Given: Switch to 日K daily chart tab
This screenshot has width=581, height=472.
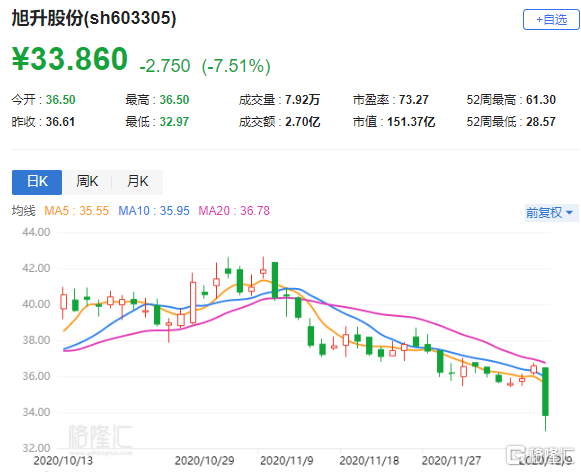Looking at the screenshot, I should pyautogui.click(x=37, y=182).
